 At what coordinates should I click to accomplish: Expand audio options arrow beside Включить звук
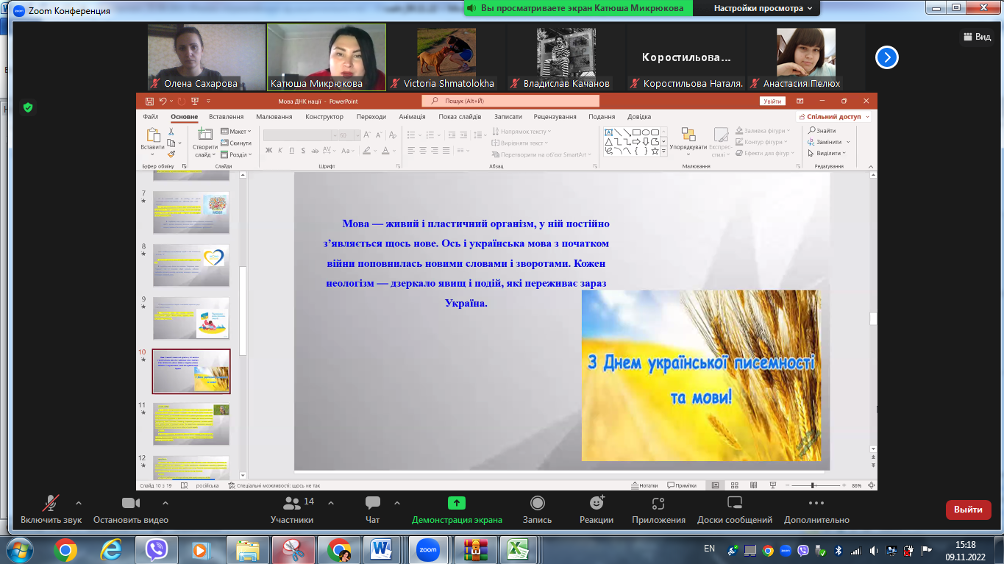click(78, 503)
